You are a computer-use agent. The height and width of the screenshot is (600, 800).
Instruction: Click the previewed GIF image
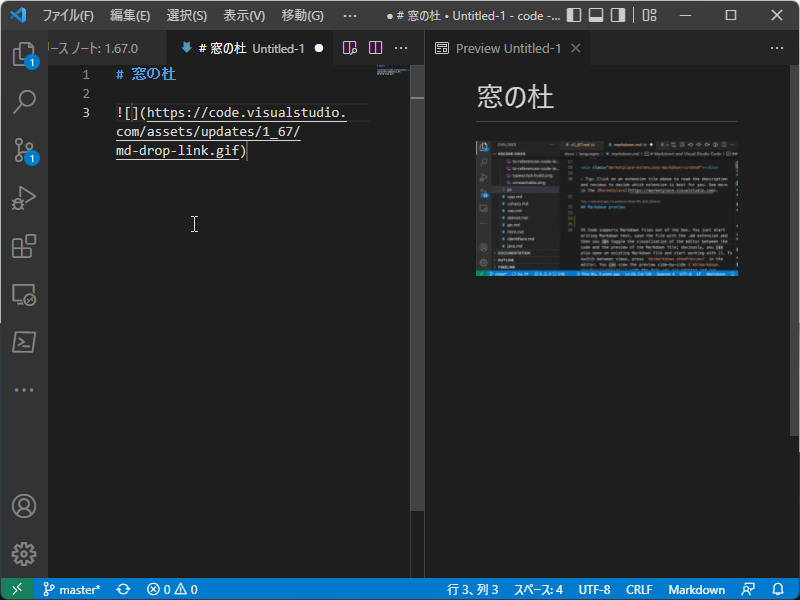[607, 209]
